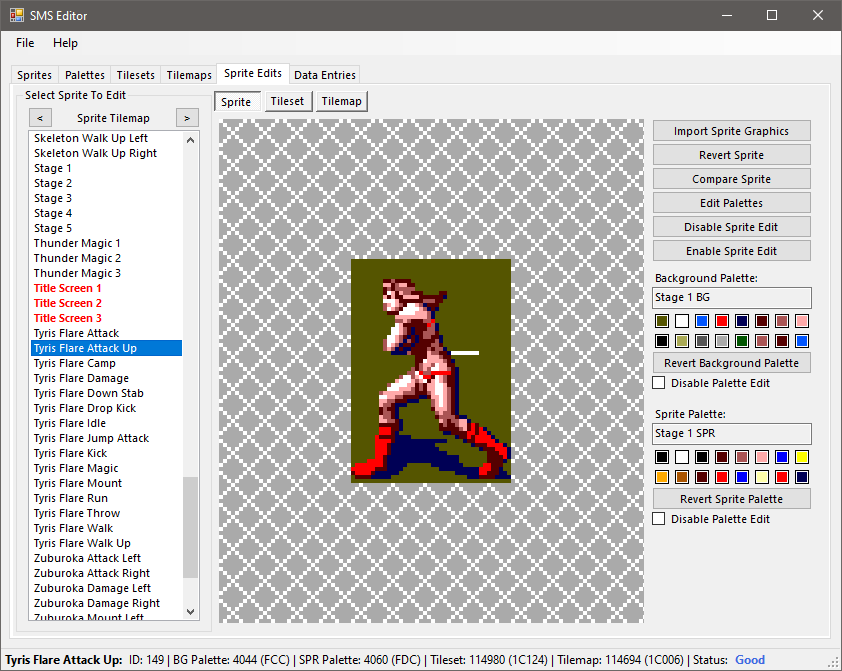The image size is (842, 671).
Task: Click Disable Sprite Edit button
Action: coord(731,227)
